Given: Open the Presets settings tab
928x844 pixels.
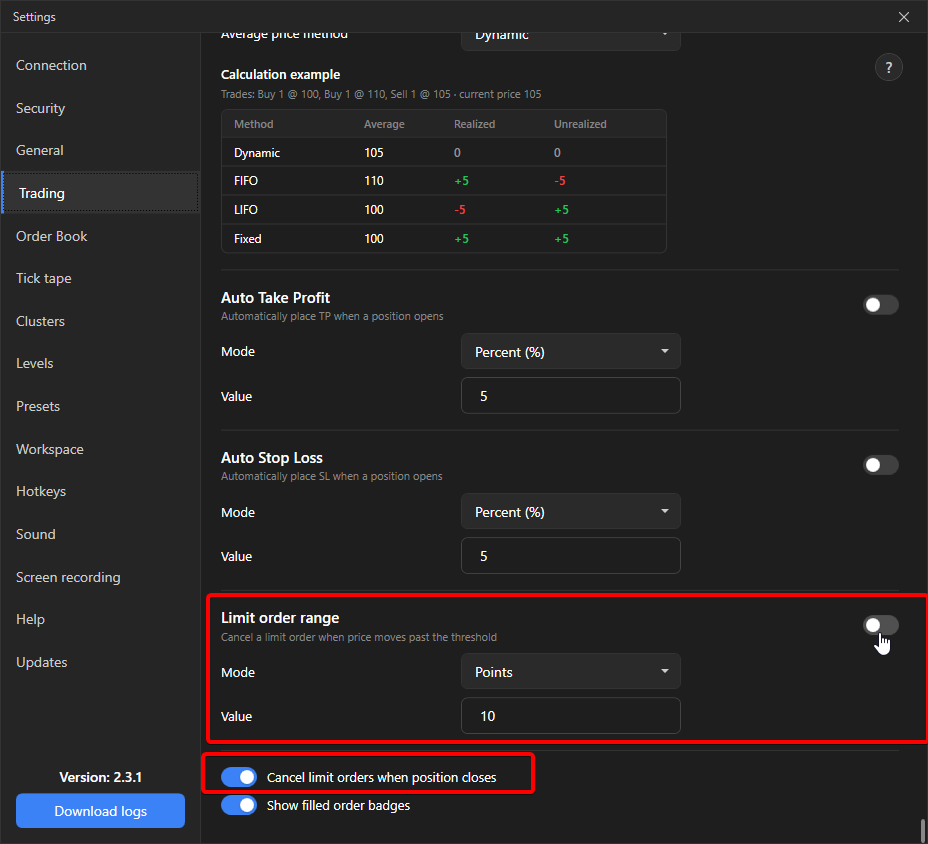Looking at the screenshot, I should click(101, 407).
